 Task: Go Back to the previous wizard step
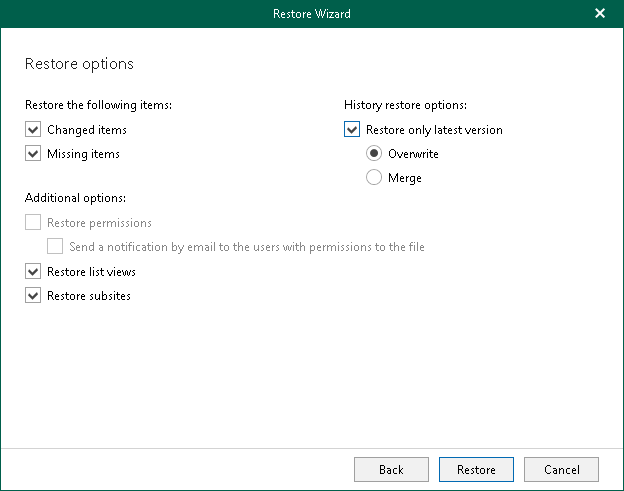coord(391,469)
